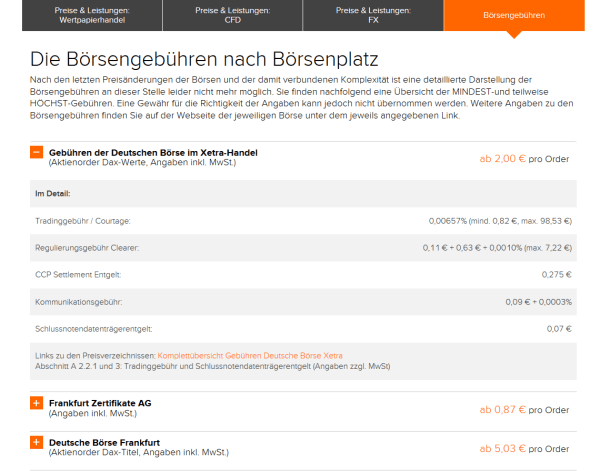
Task: Switch to the Preise & Leistungen CFD tab
Action: pyautogui.click(x=233, y=15)
